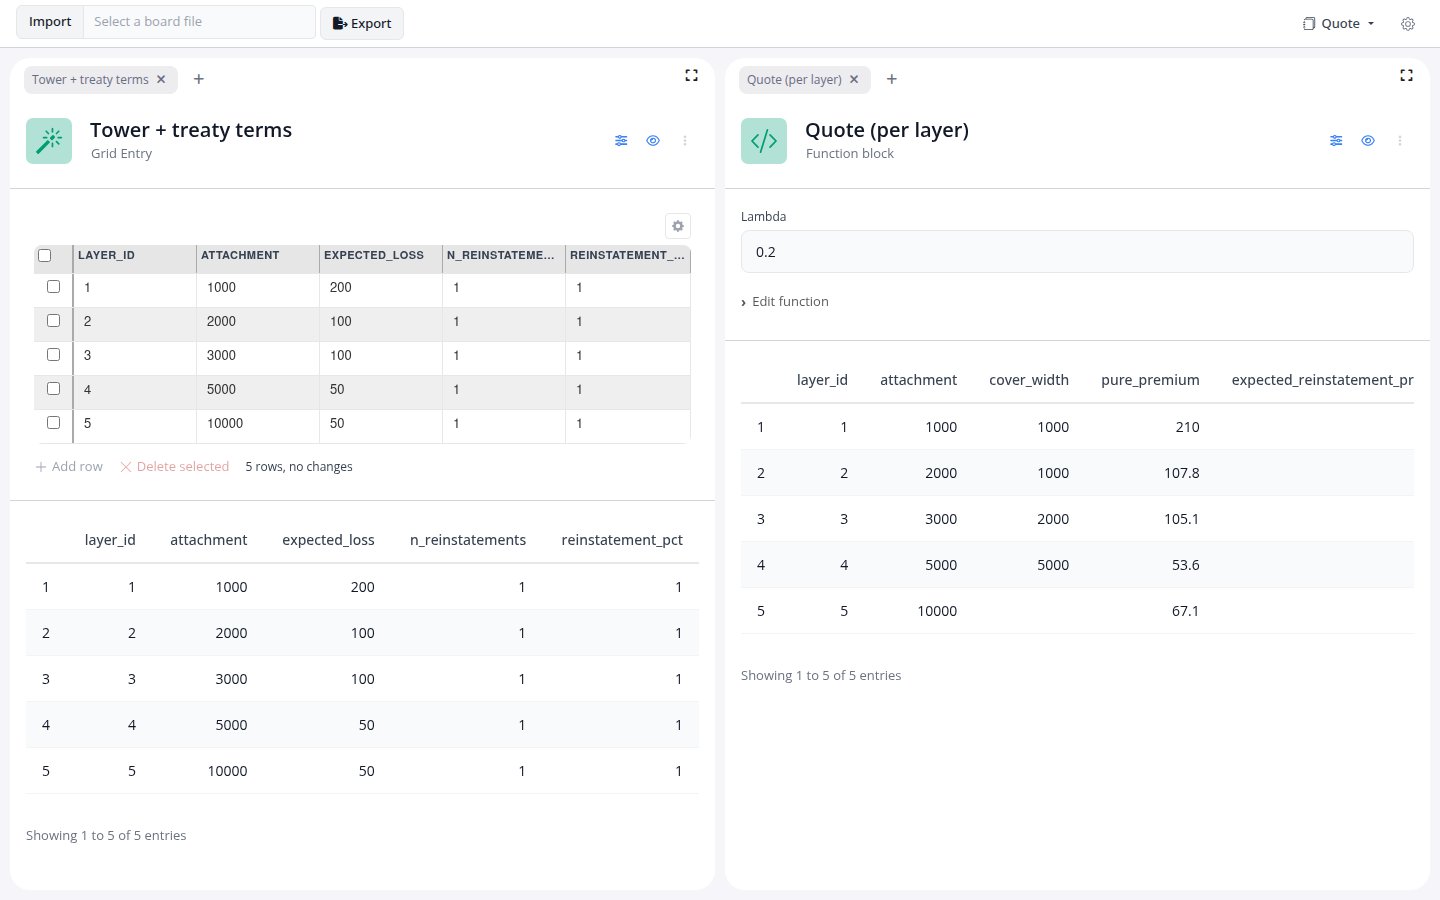Viewport: 1440px width, 900px height.
Task: Click Add row below the grid
Action: click(x=69, y=467)
